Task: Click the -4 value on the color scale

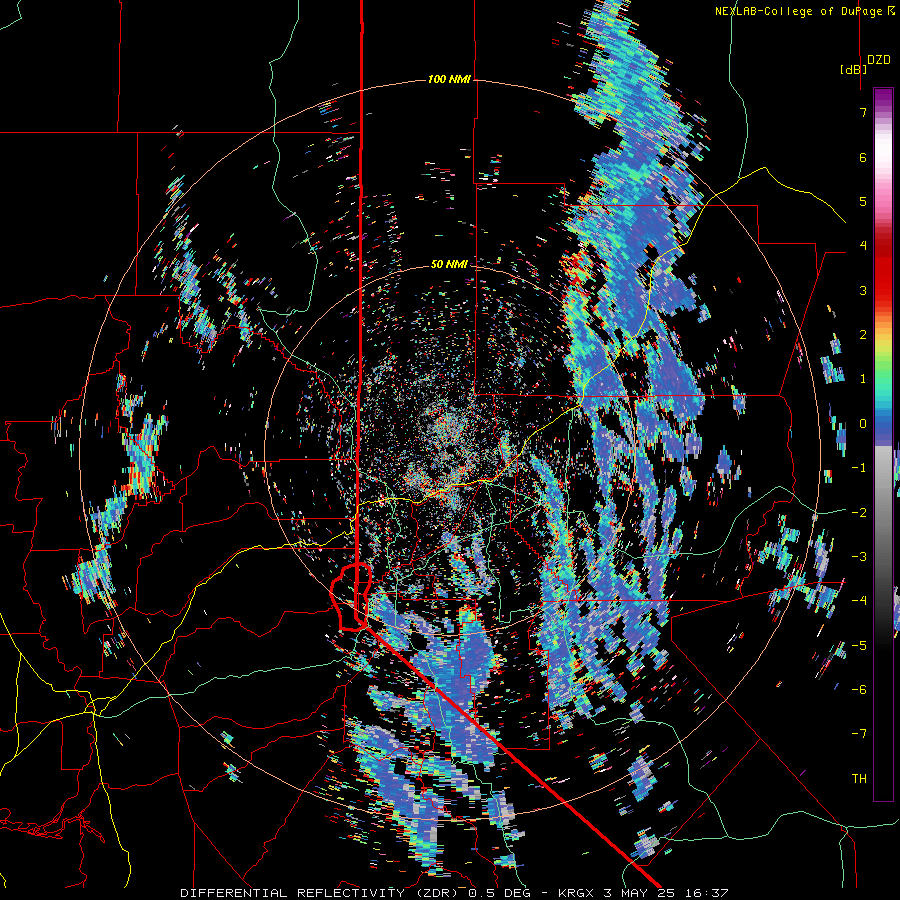Action: 859,600
